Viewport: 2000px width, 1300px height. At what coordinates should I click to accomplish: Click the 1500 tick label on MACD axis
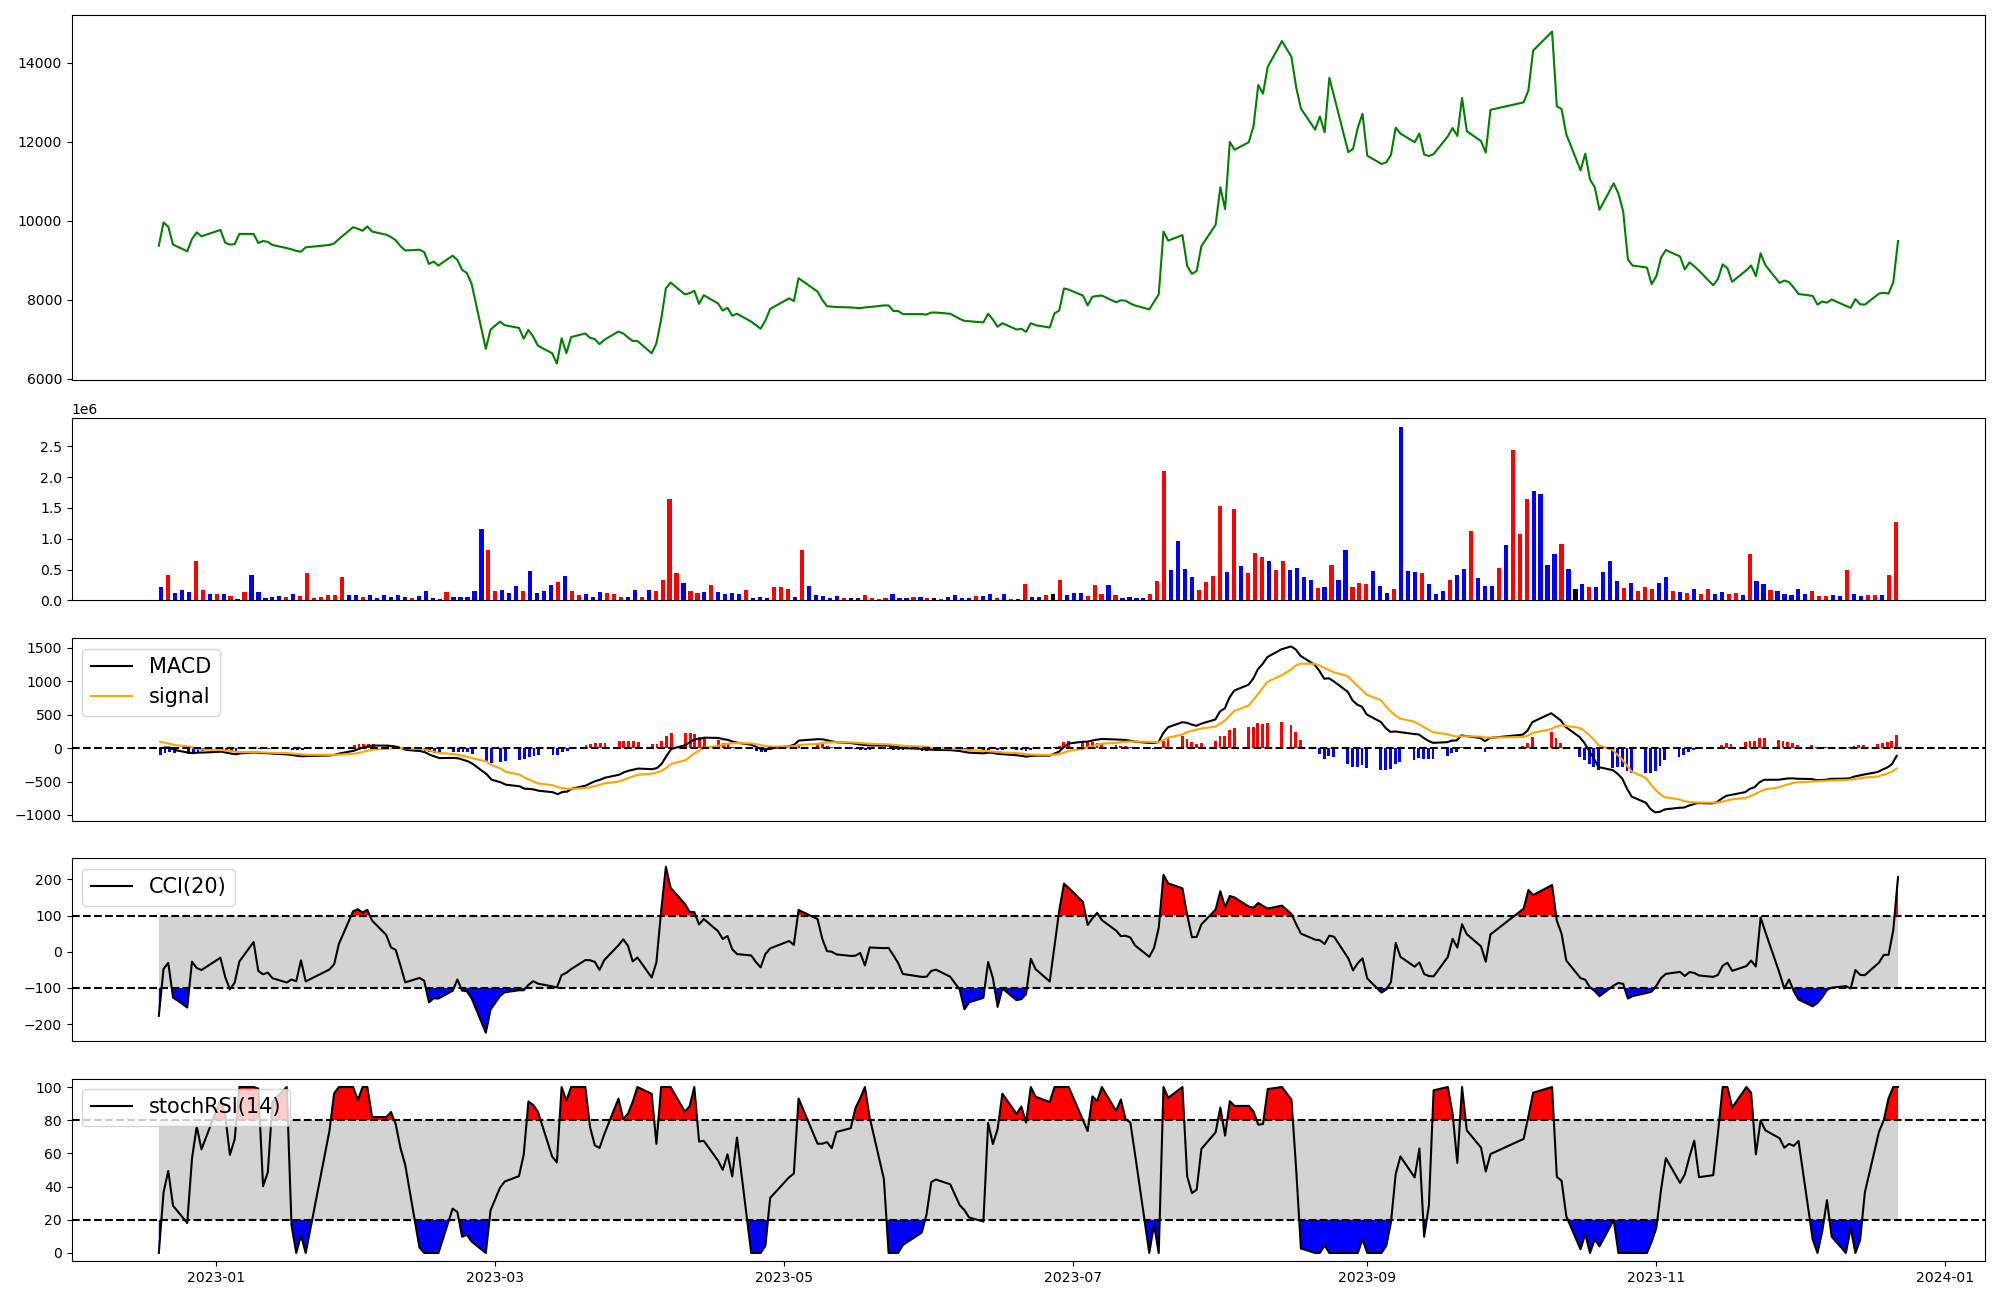point(45,649)
